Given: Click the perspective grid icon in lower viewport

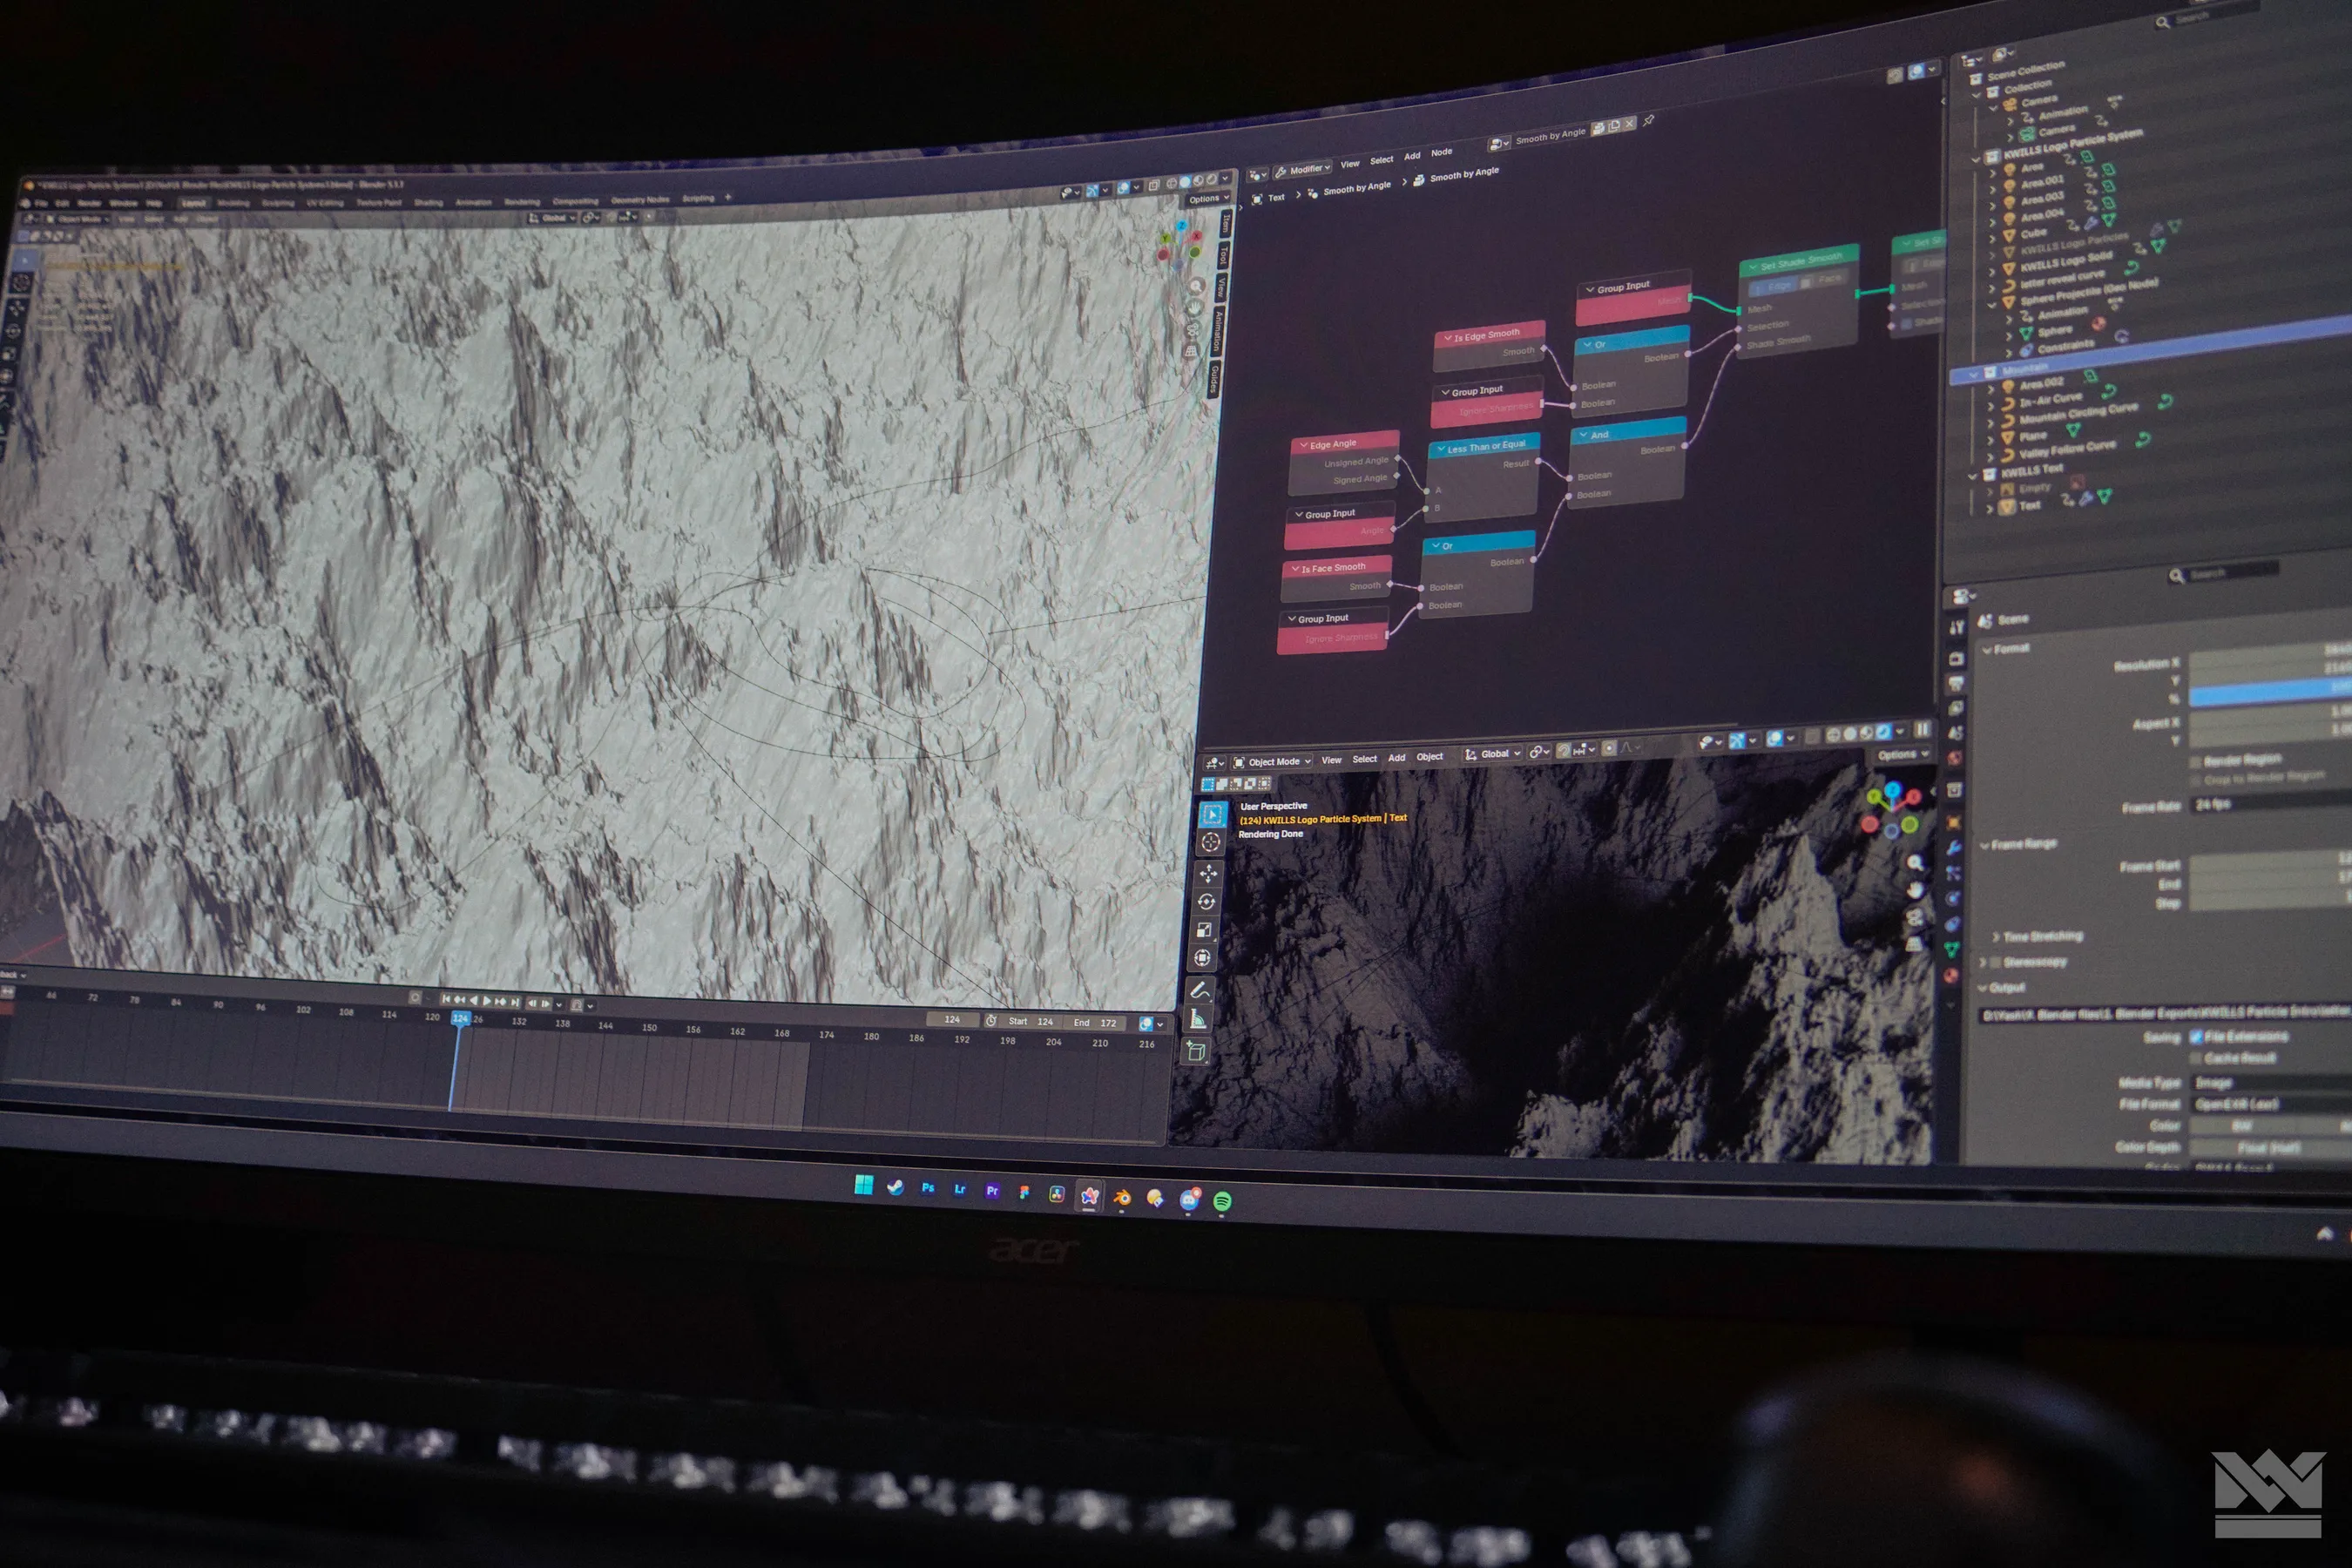Looking at the screenshot, I should pos(1913,943).
